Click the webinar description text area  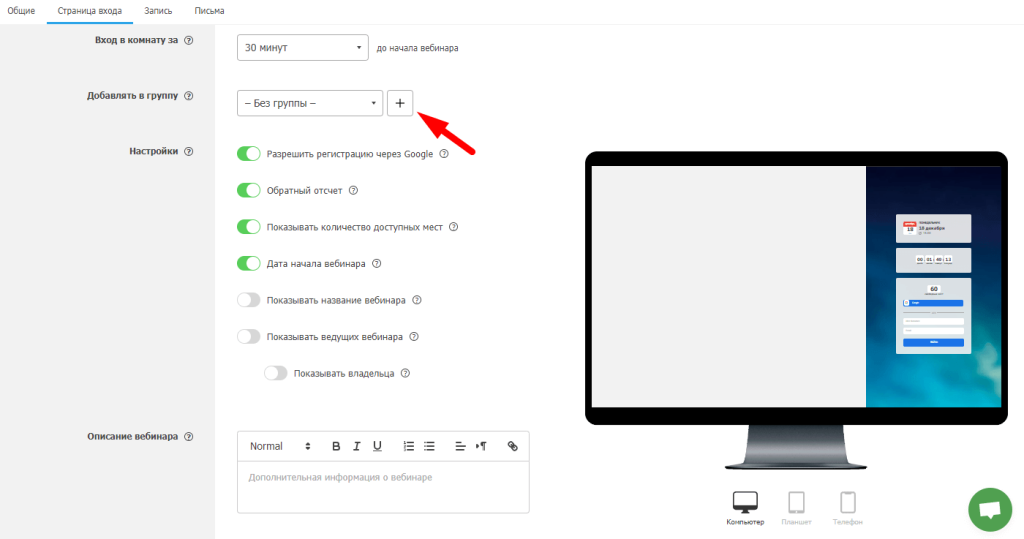point(383,487)
